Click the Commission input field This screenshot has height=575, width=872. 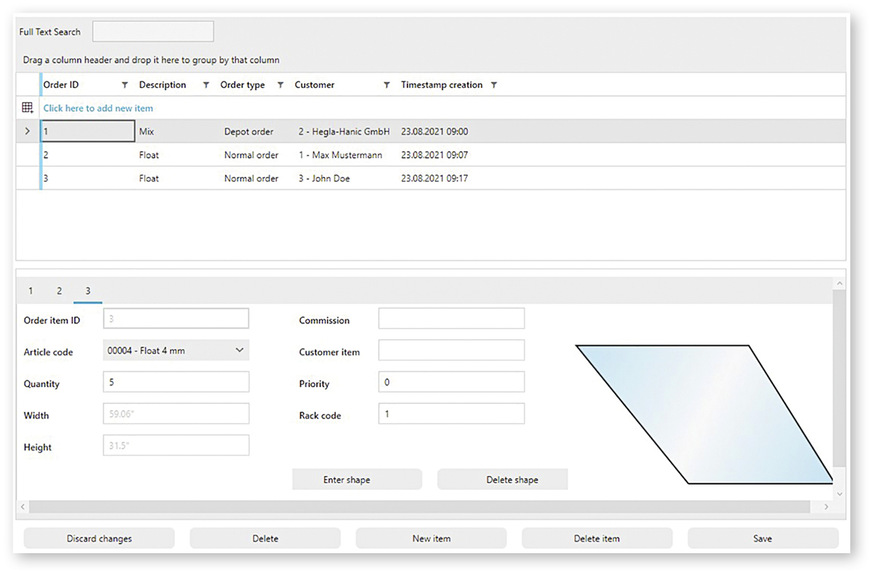[451, 319]
